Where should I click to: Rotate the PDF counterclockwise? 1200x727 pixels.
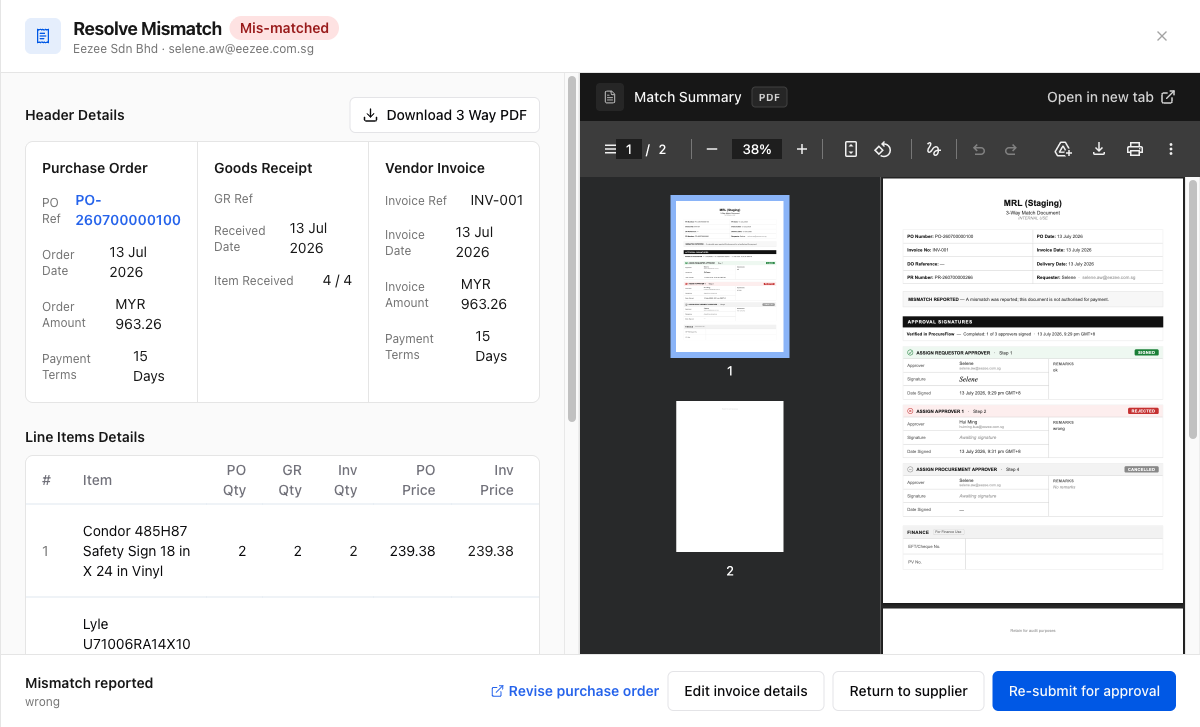883,149
